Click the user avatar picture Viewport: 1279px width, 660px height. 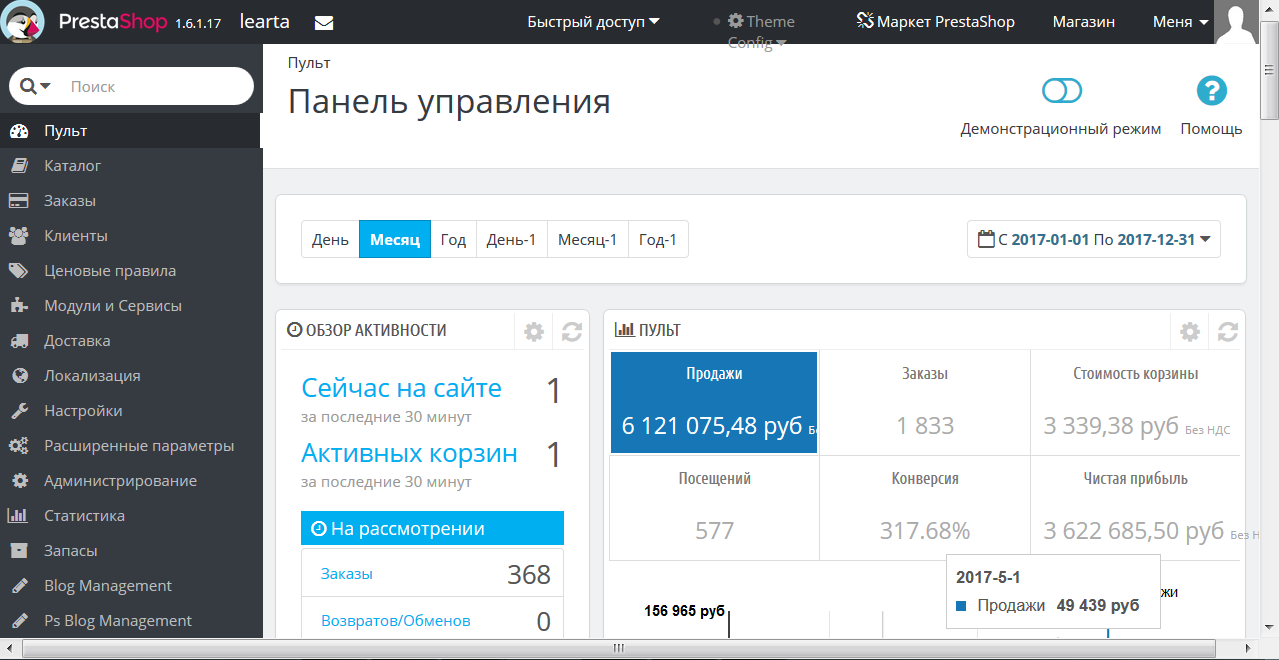pyautogui.click(x=1236, y=22)
